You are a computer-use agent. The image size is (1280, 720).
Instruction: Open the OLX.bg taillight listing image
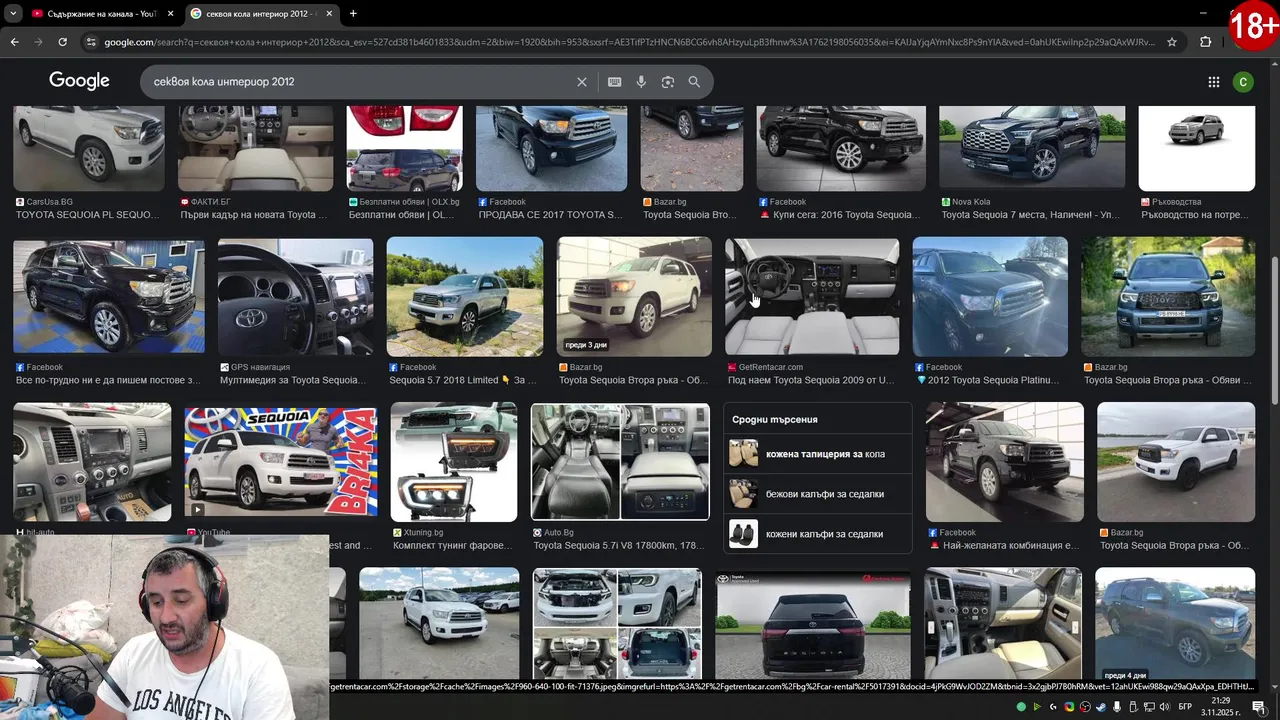404,148
